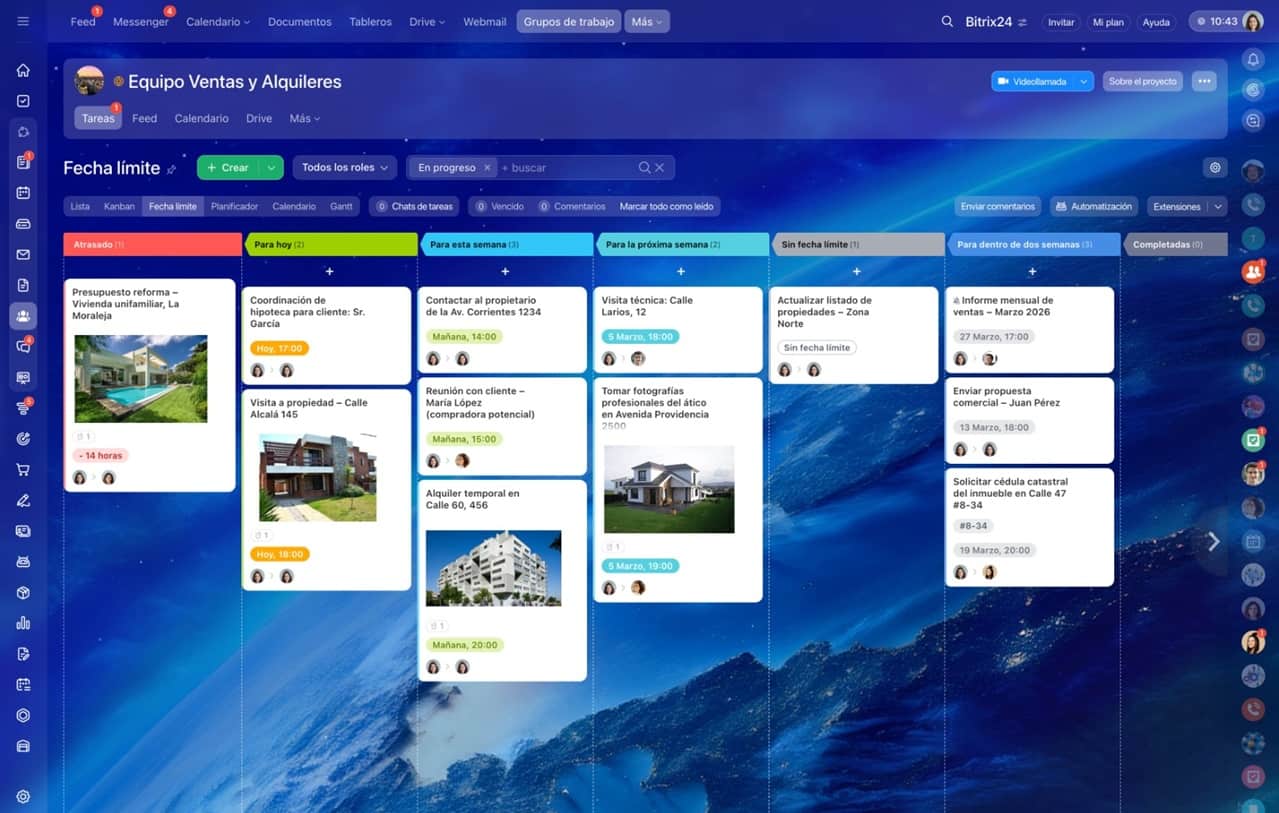Open the Gantt view tab
Screen dimensions: 1279x813
click(x=341, y=206)
